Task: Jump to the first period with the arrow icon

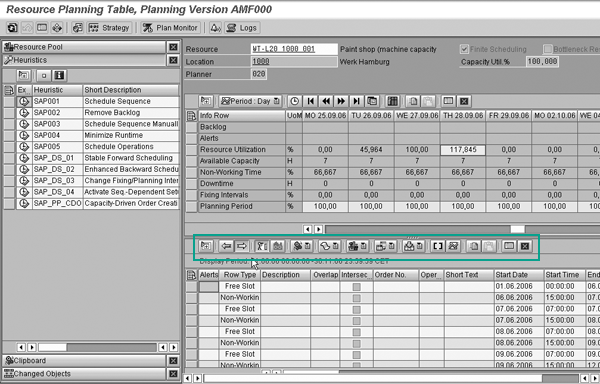Action: coord(310,101)
